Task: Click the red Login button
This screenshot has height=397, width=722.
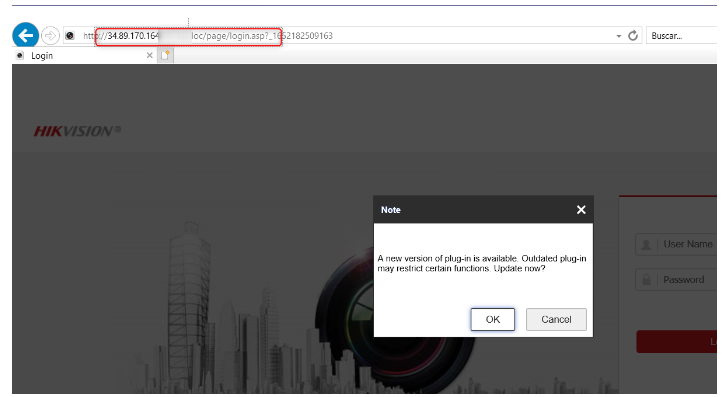Action: [677, 341]
